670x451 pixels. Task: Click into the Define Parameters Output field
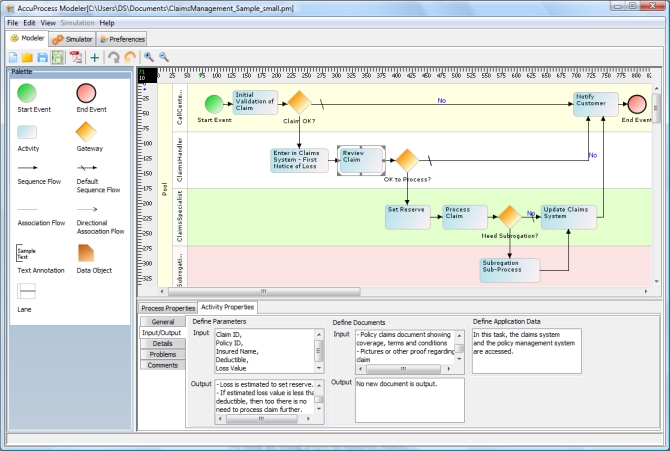tap(265, 397)
